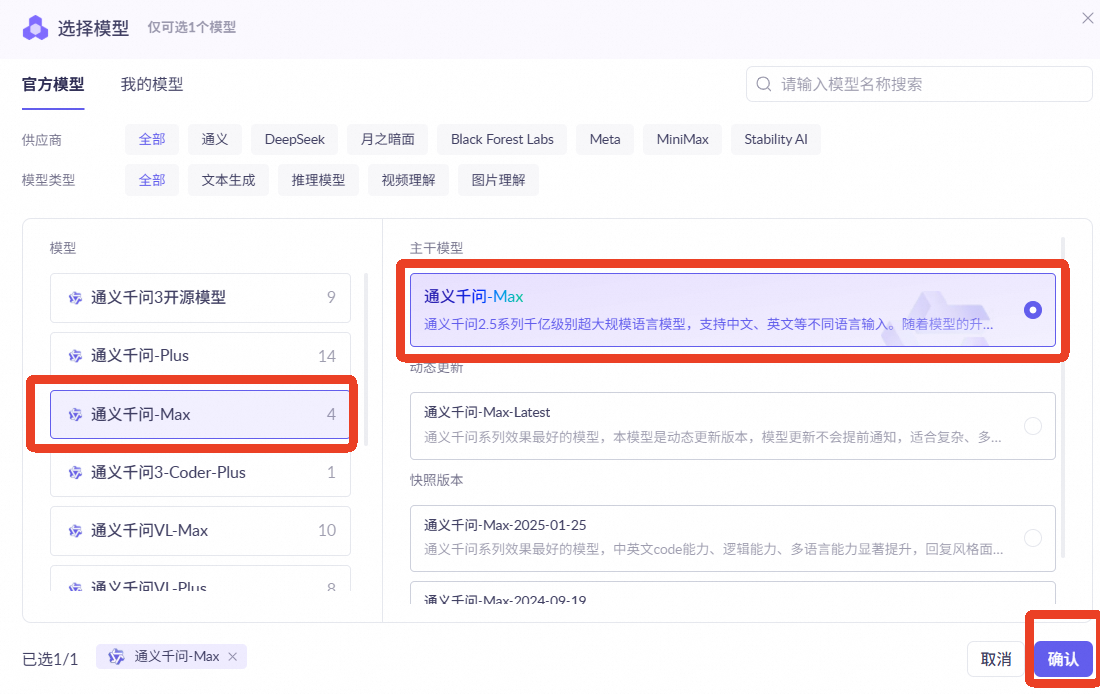This screenshot has width=1100, height=694.
Task: Open the 通义千问3-Coder-Plus model group
Action: [x=200, y=472]
